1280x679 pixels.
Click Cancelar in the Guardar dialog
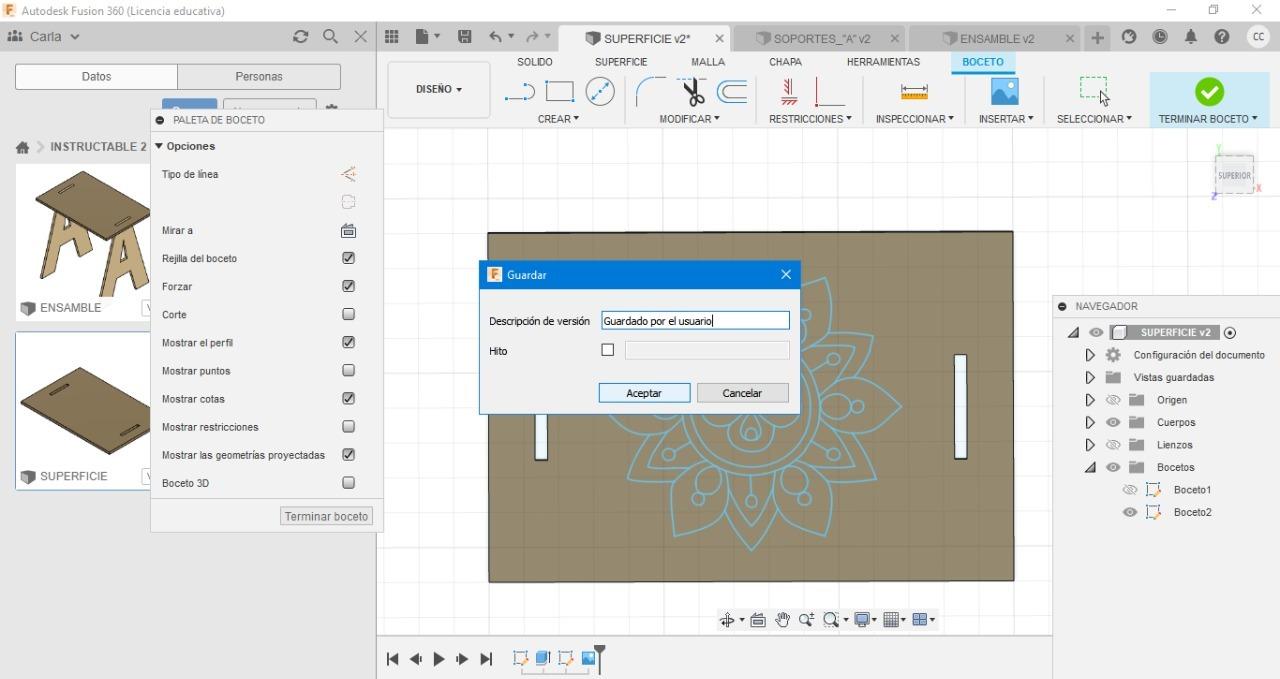pyautogui.click(x=742, y=393)
